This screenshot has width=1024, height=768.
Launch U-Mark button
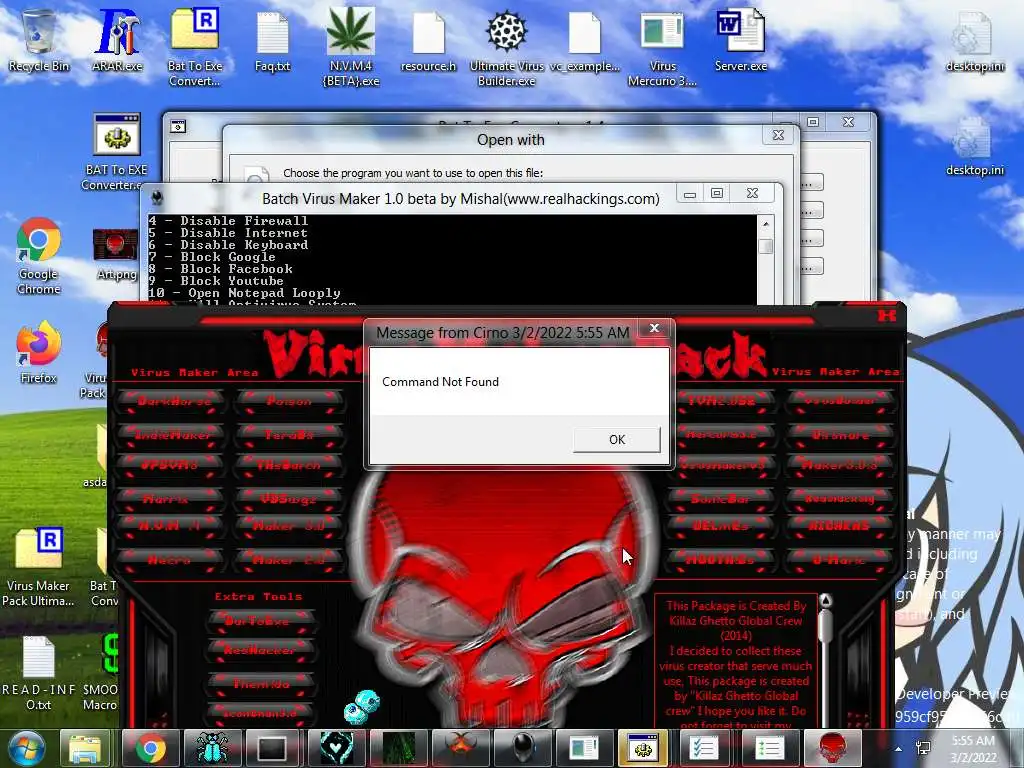coord(839,560)
